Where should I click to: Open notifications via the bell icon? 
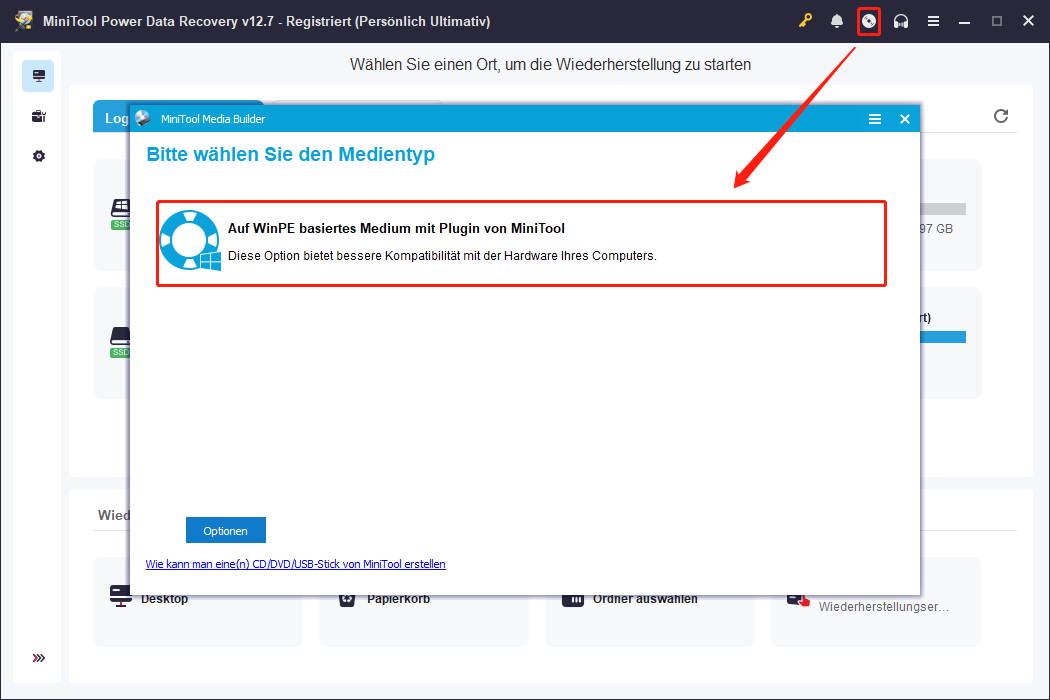coord(837,20)
